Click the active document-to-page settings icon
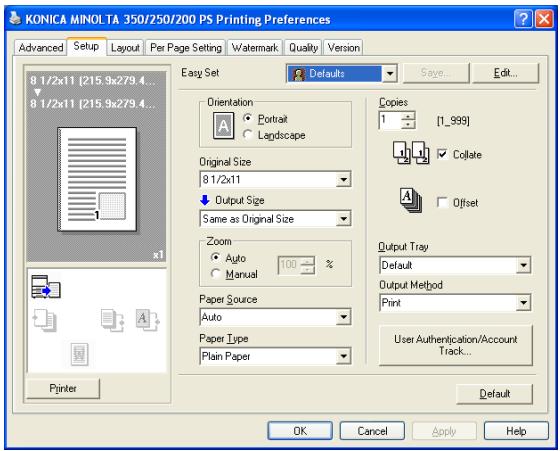Viewport: 560px width, 451px height. [x=46, y=286]
